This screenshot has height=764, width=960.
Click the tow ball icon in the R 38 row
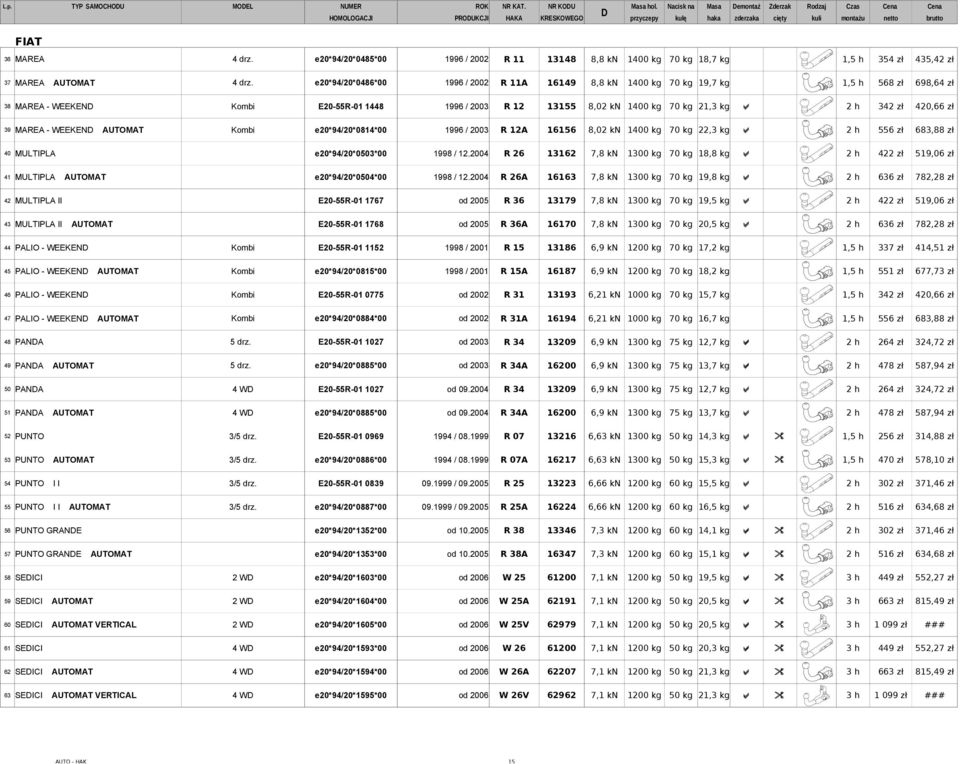coord(816,531)
